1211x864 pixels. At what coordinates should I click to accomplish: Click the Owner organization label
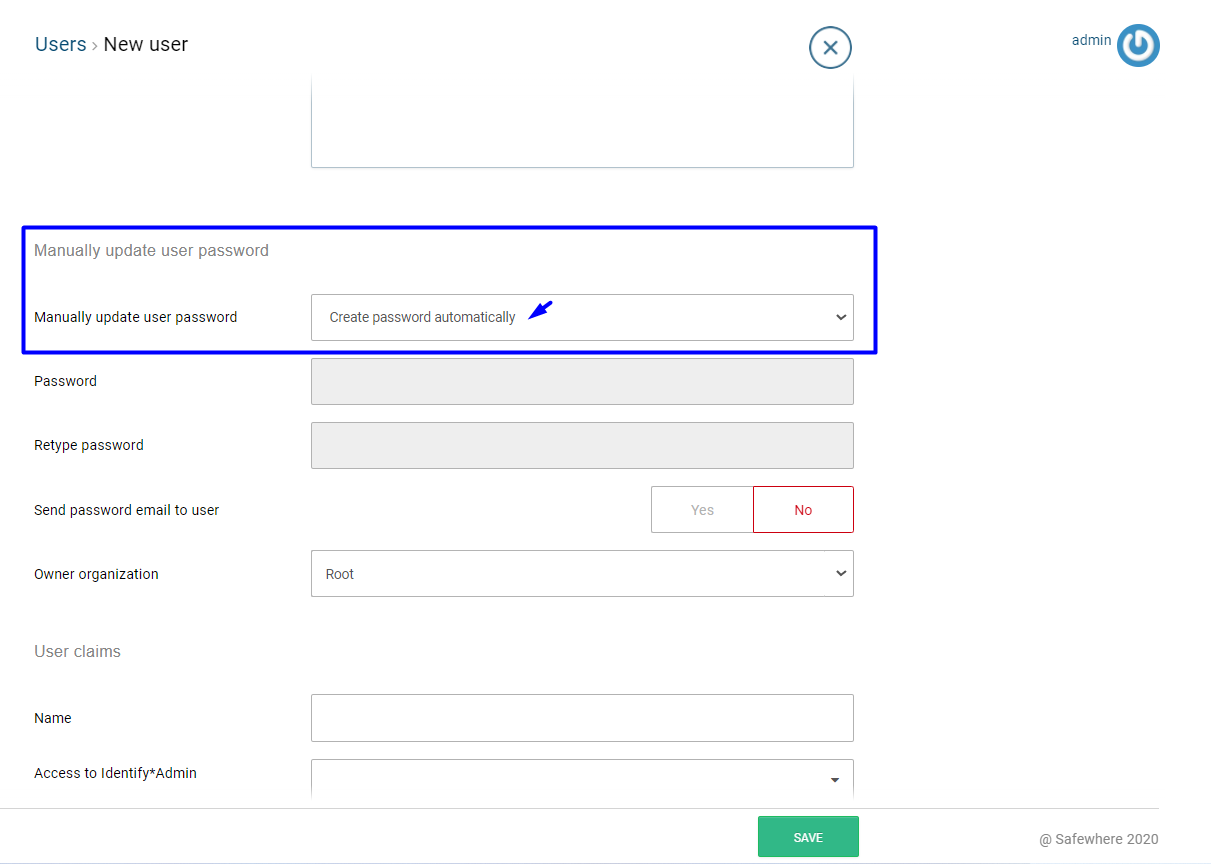96,574
